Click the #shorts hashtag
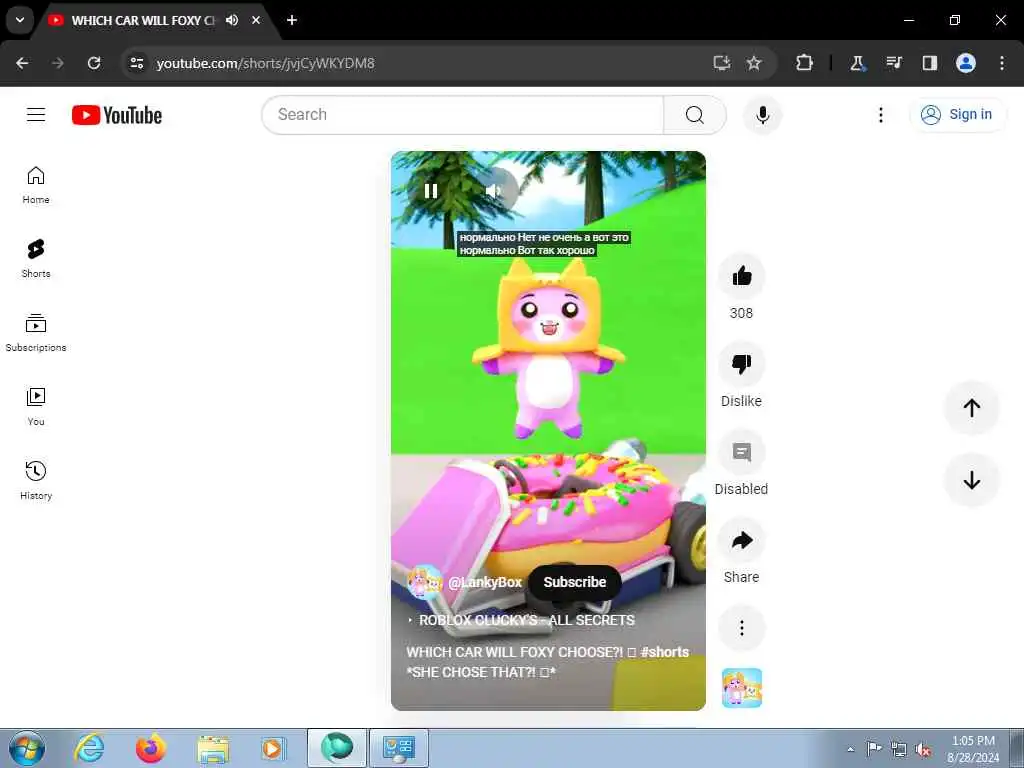1024x768 pixels. click(x=664, y=652)
